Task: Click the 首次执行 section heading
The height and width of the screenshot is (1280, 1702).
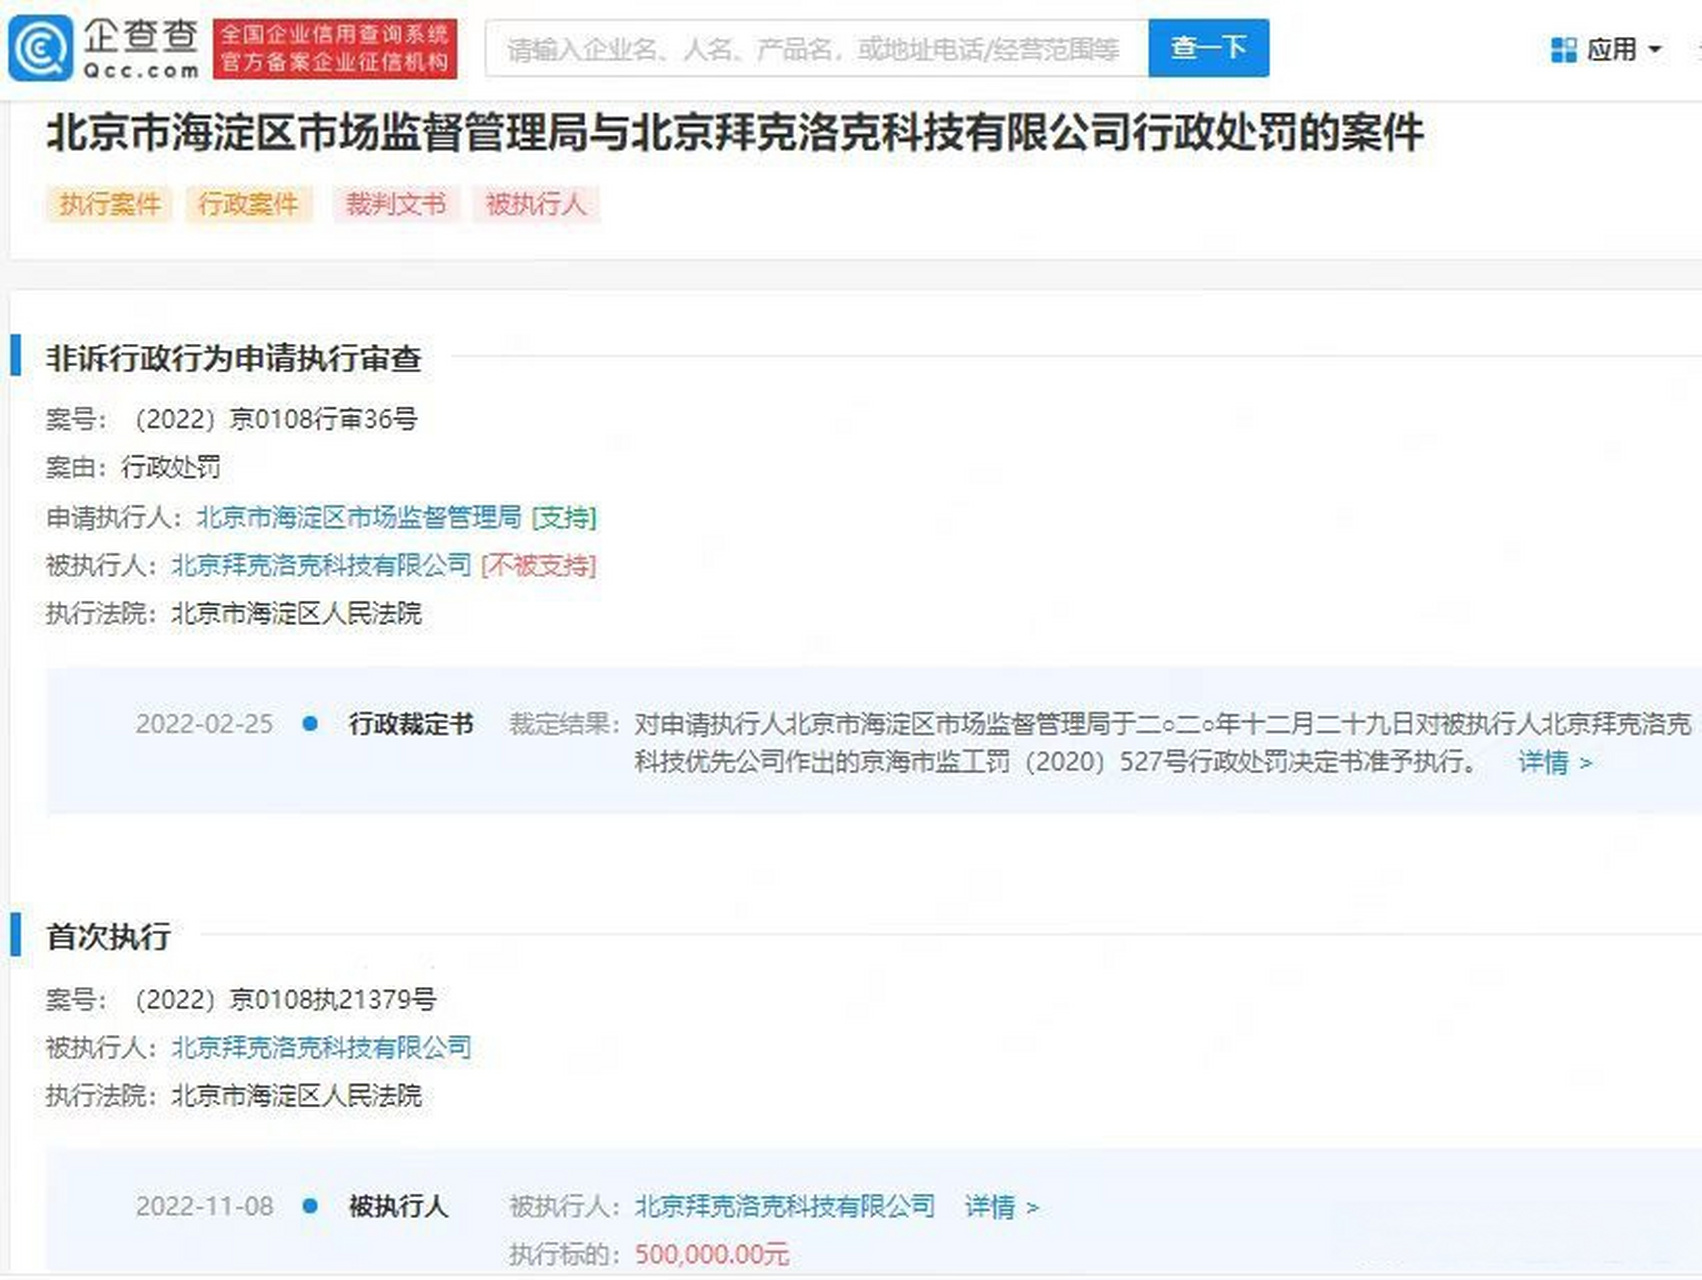Action: [x=108, y=937]
